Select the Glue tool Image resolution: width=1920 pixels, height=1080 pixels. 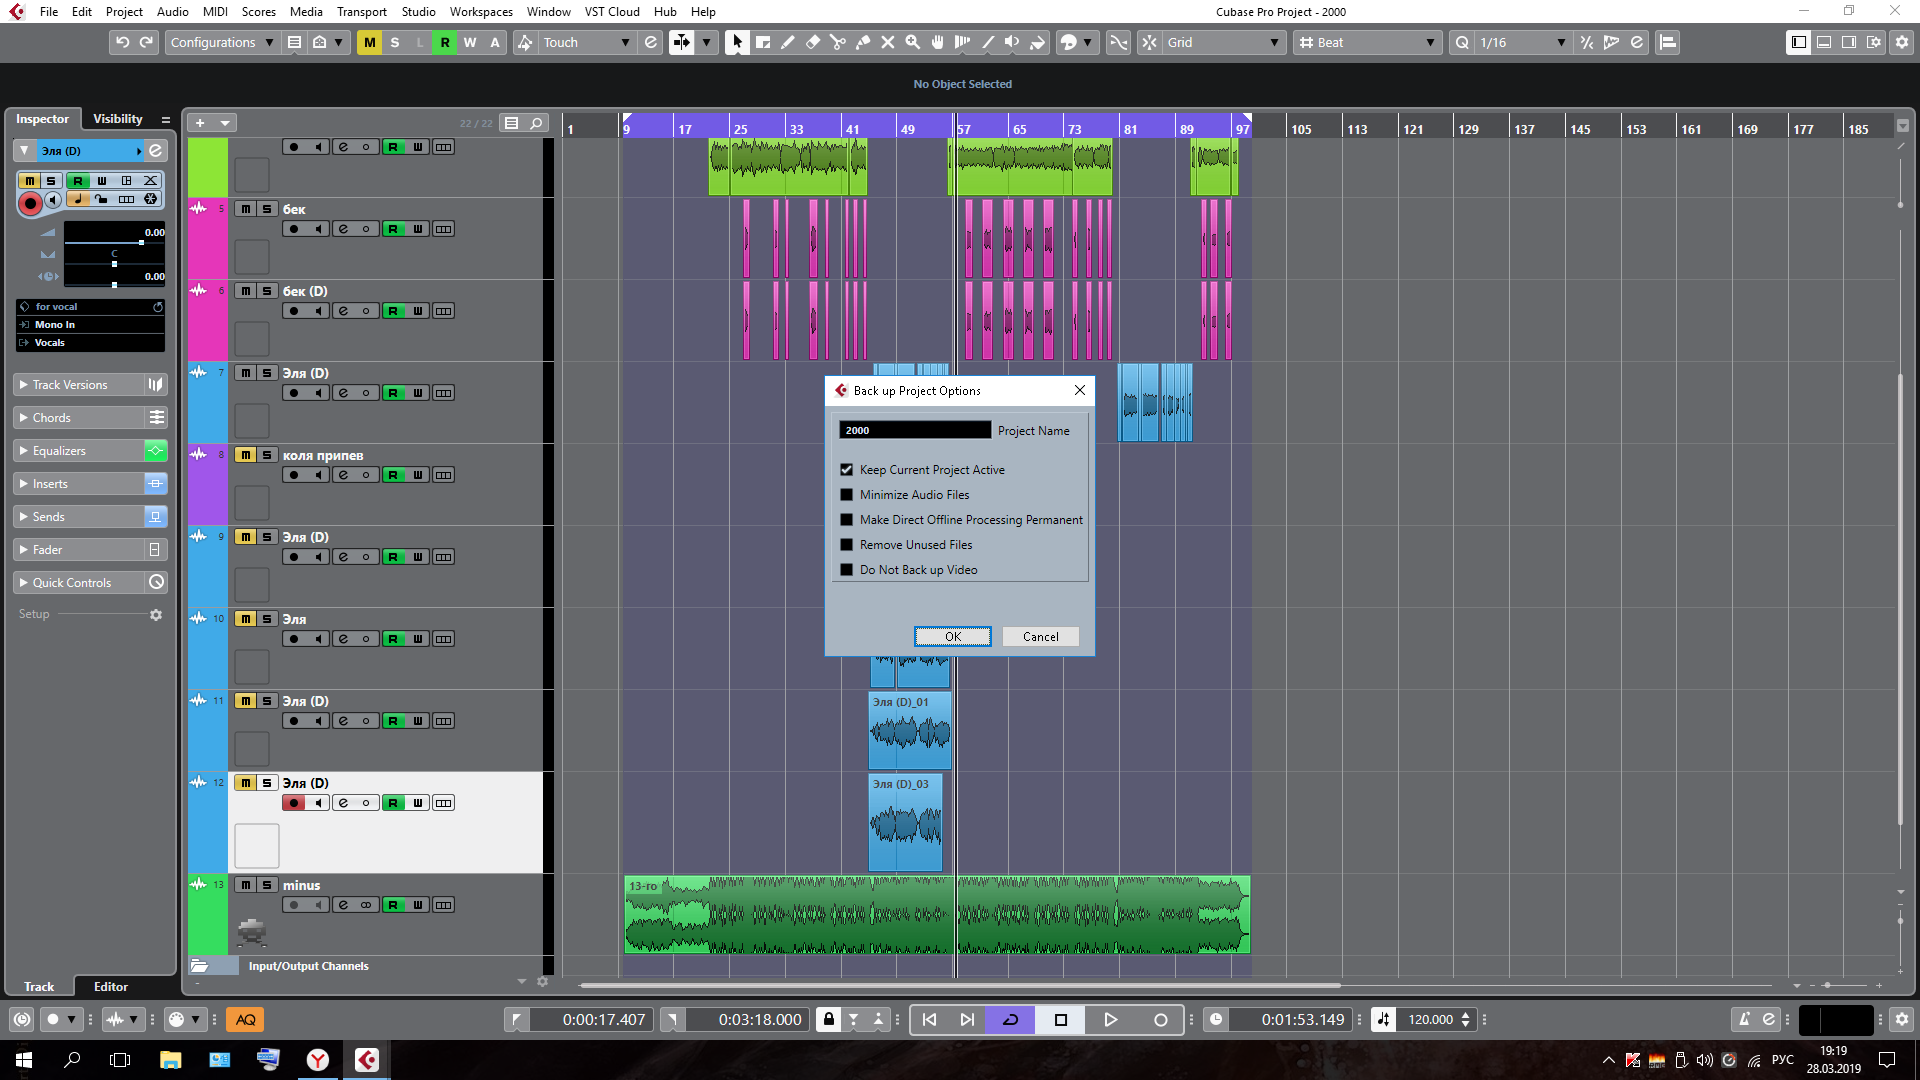863,42
